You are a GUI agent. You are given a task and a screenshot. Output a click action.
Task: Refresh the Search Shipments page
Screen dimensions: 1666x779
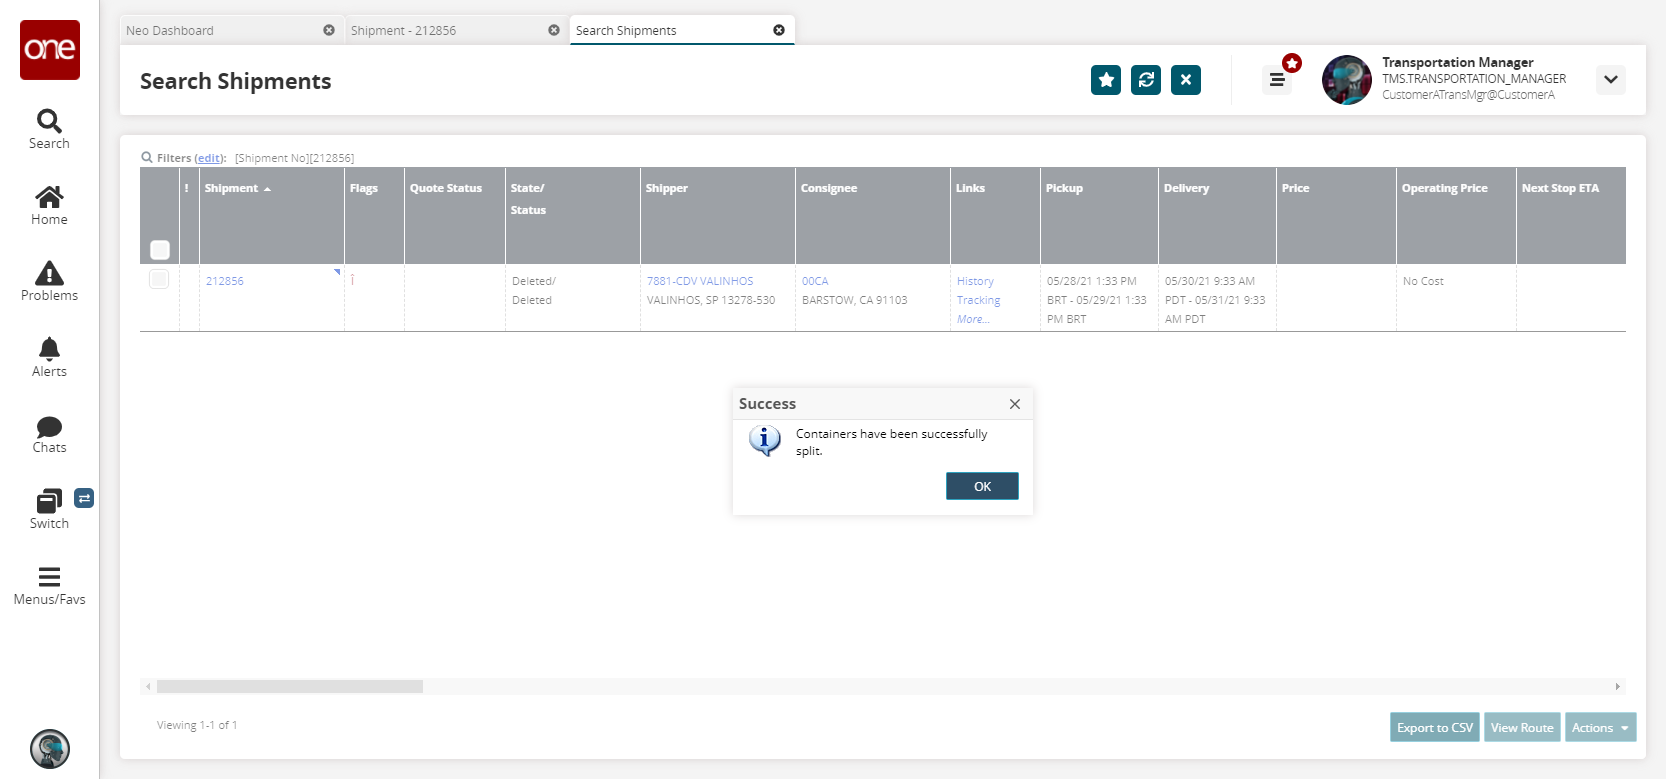tap(1146, 80)
